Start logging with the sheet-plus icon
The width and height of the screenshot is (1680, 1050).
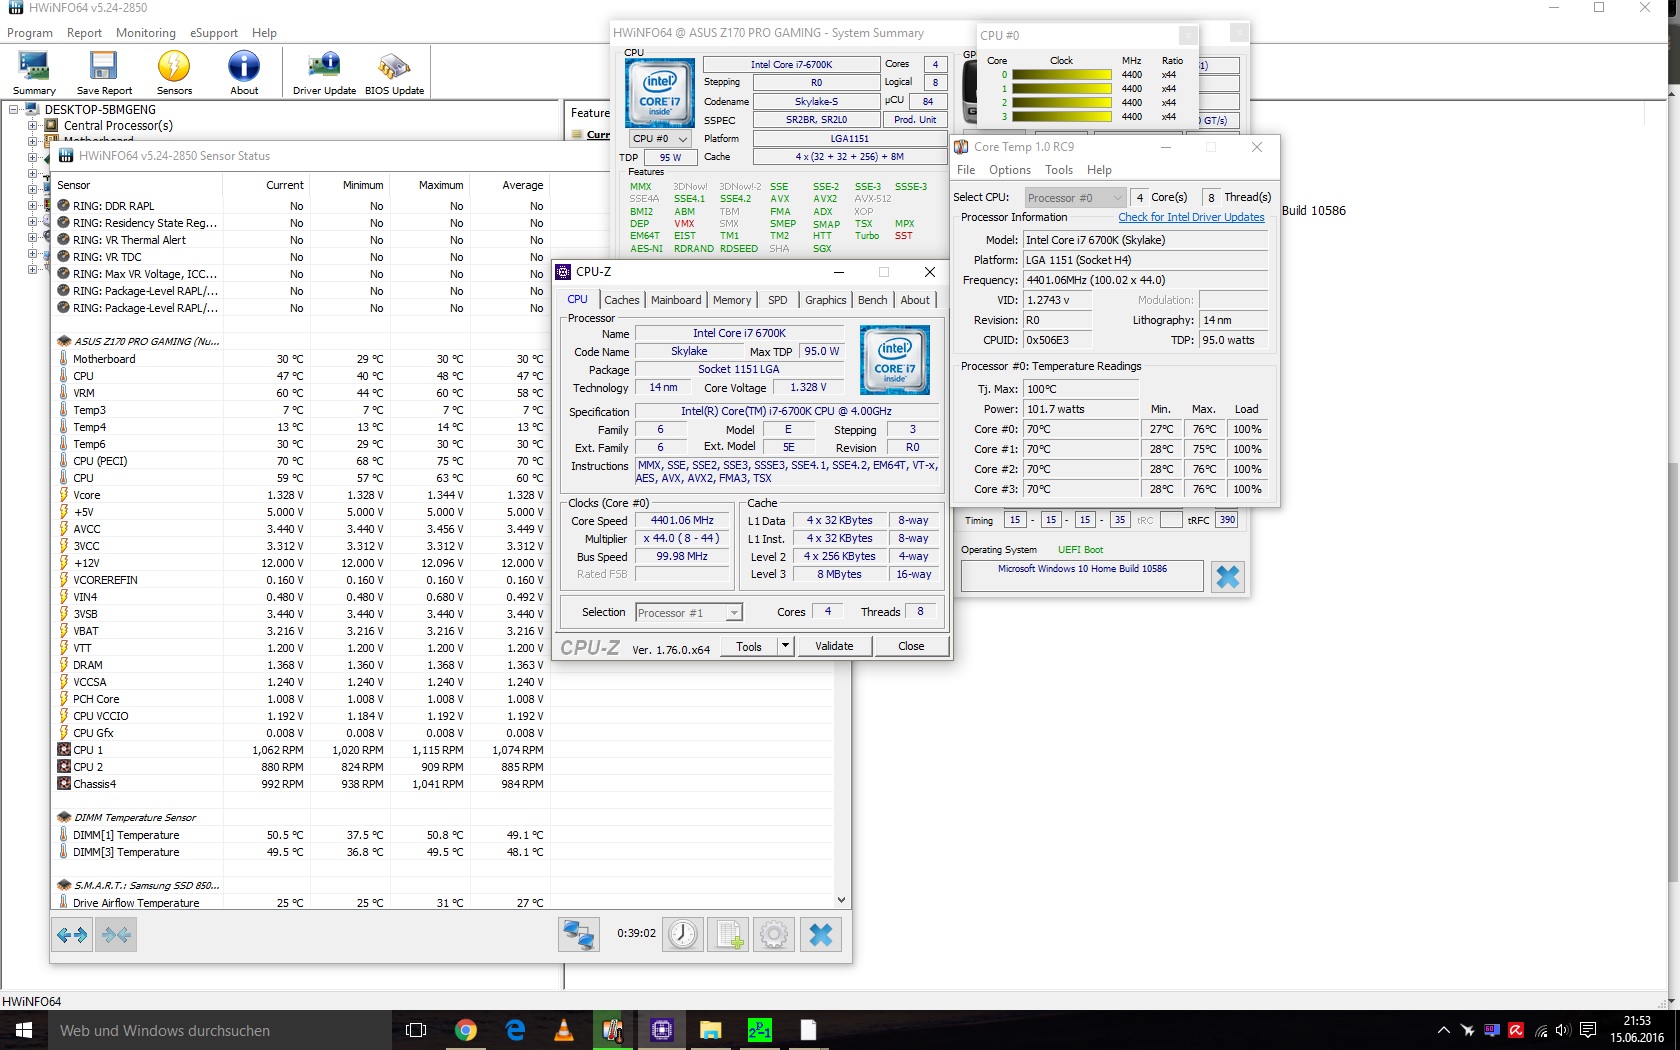click(x=728, y=935)
